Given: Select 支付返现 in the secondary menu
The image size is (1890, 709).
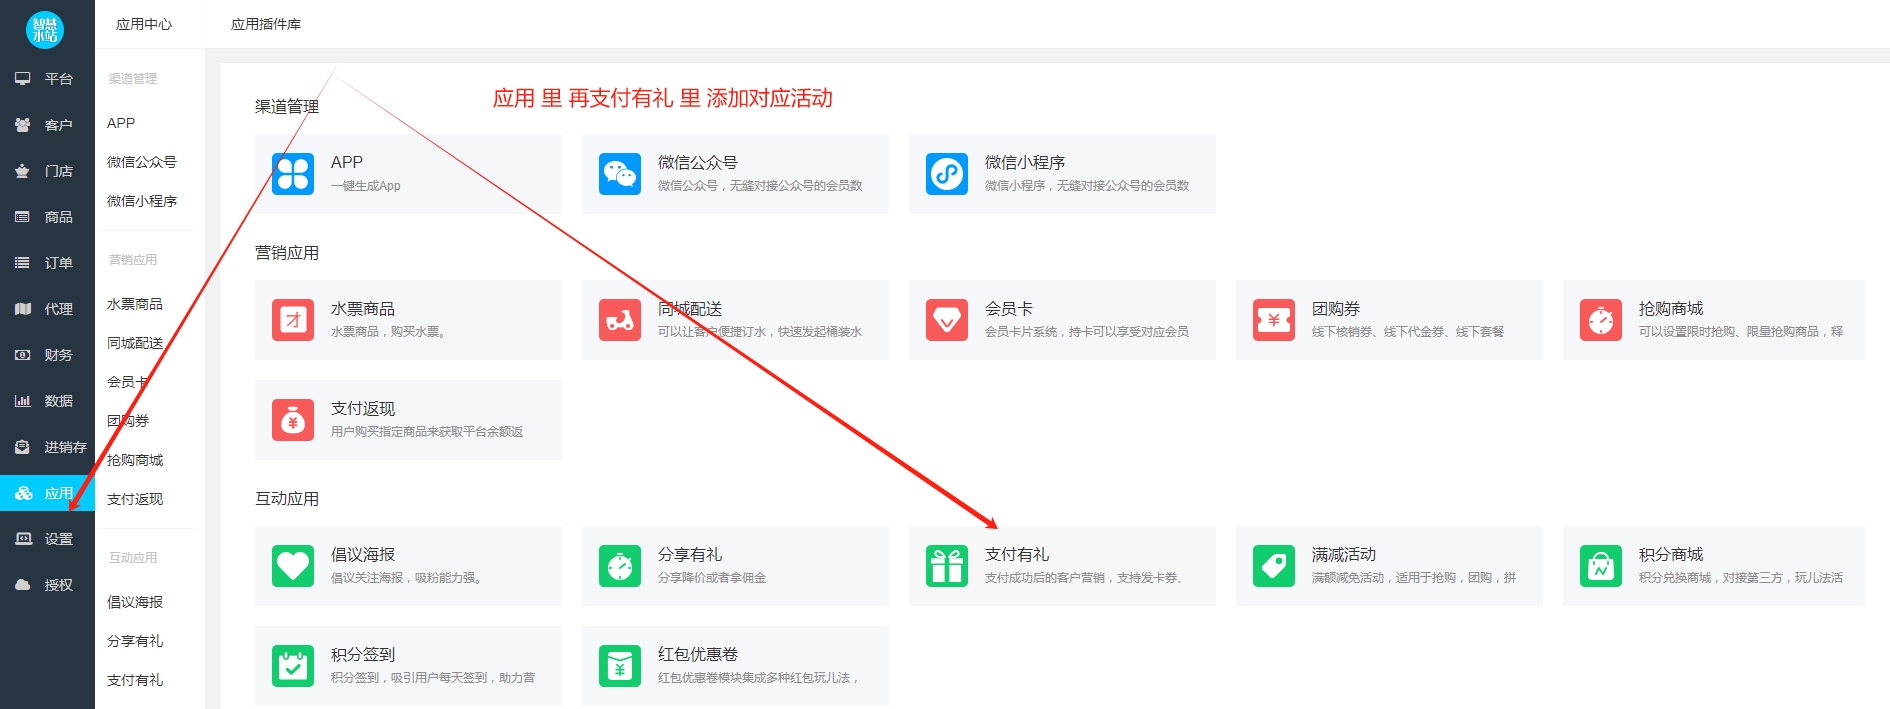Looking at the screenshot, I should 135,499.
